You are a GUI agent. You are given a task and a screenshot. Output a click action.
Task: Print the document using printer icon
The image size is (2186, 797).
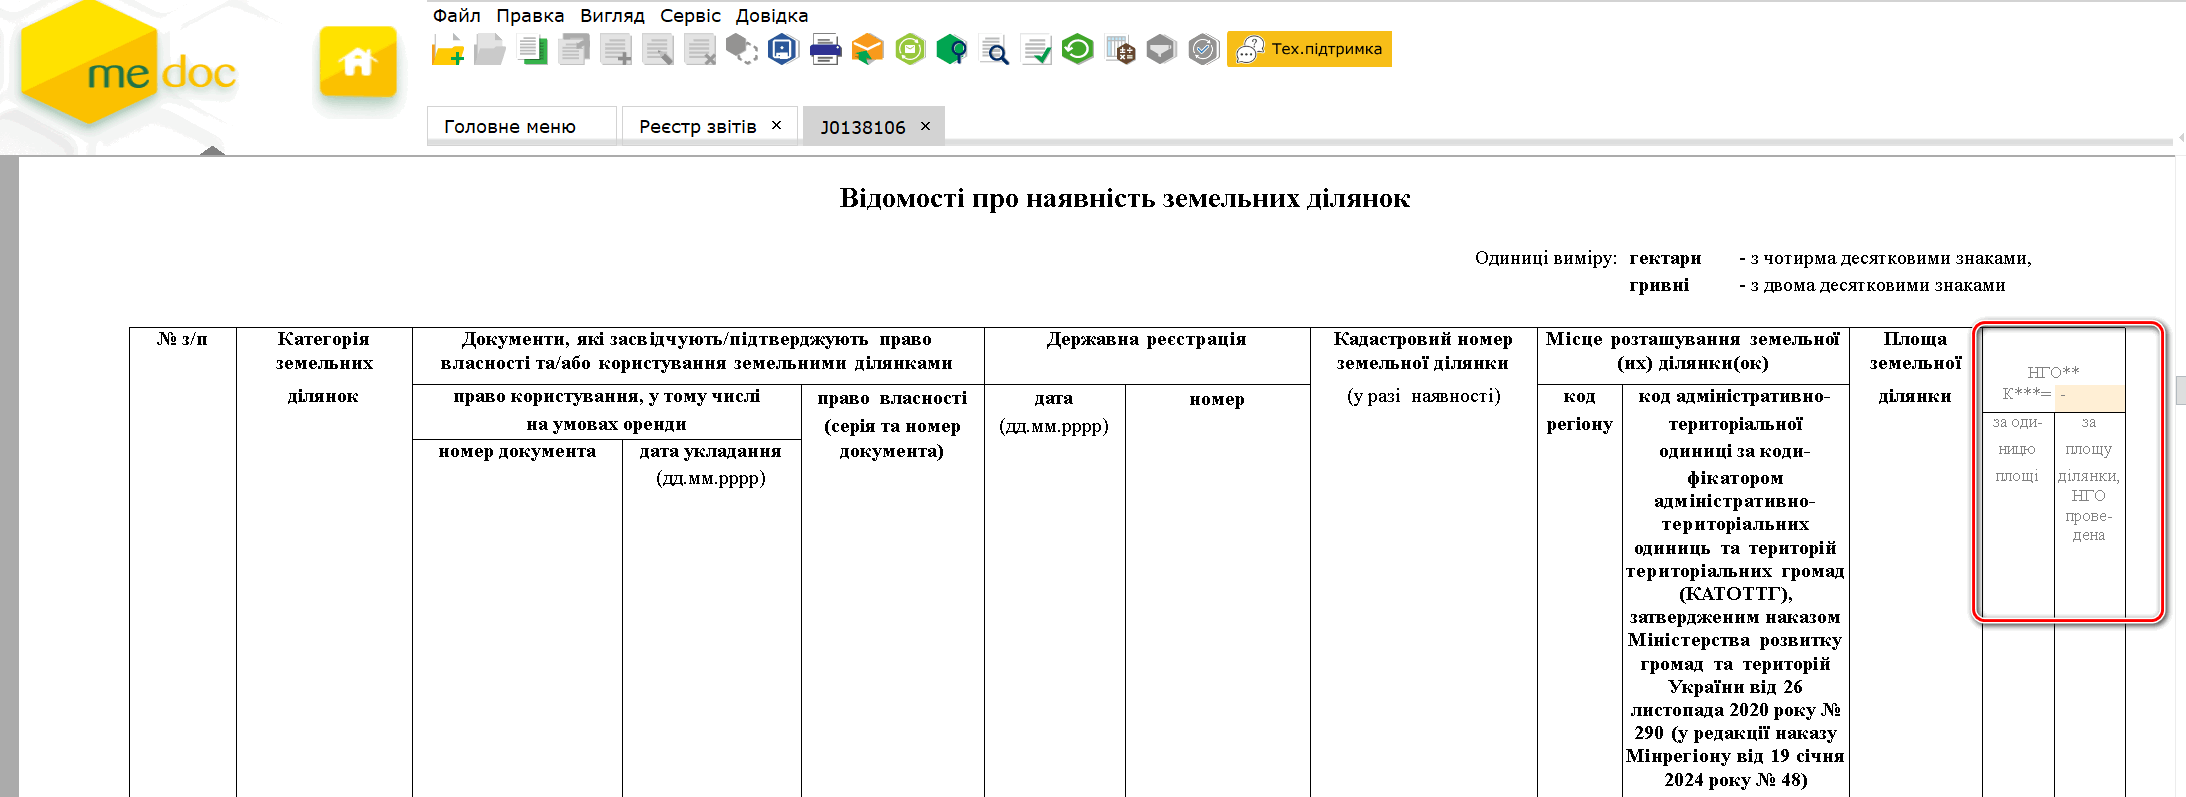click(x=825, y=49)
